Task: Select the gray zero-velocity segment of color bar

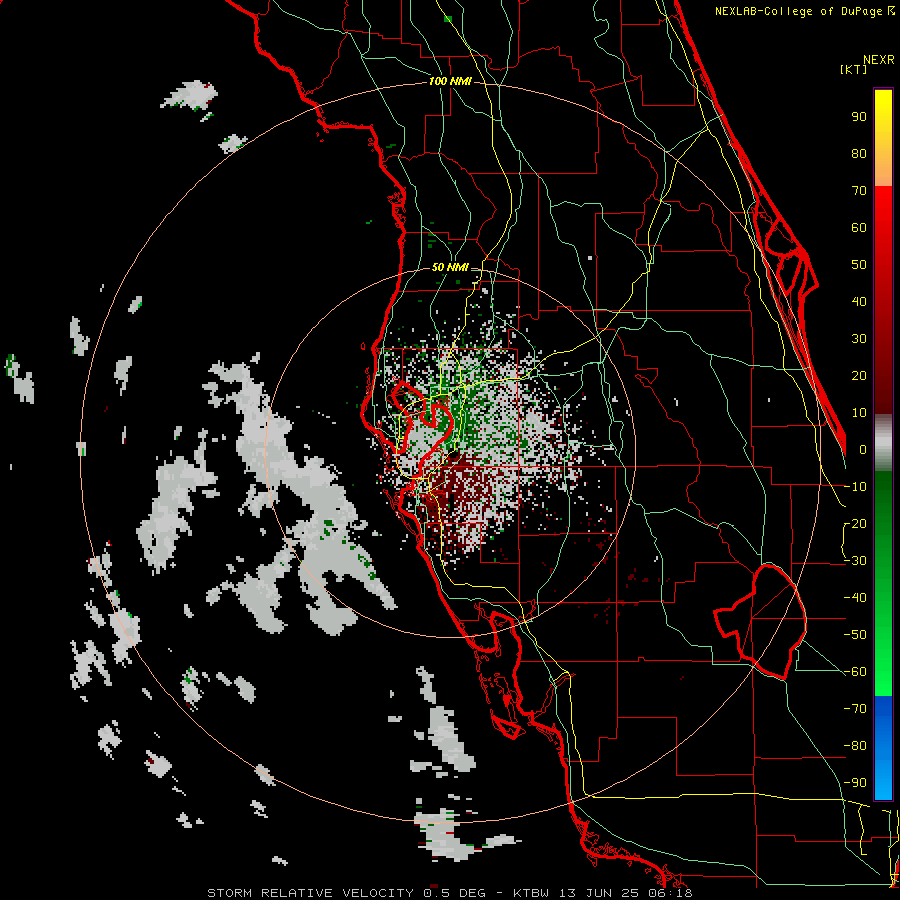Action: (883, 443)
